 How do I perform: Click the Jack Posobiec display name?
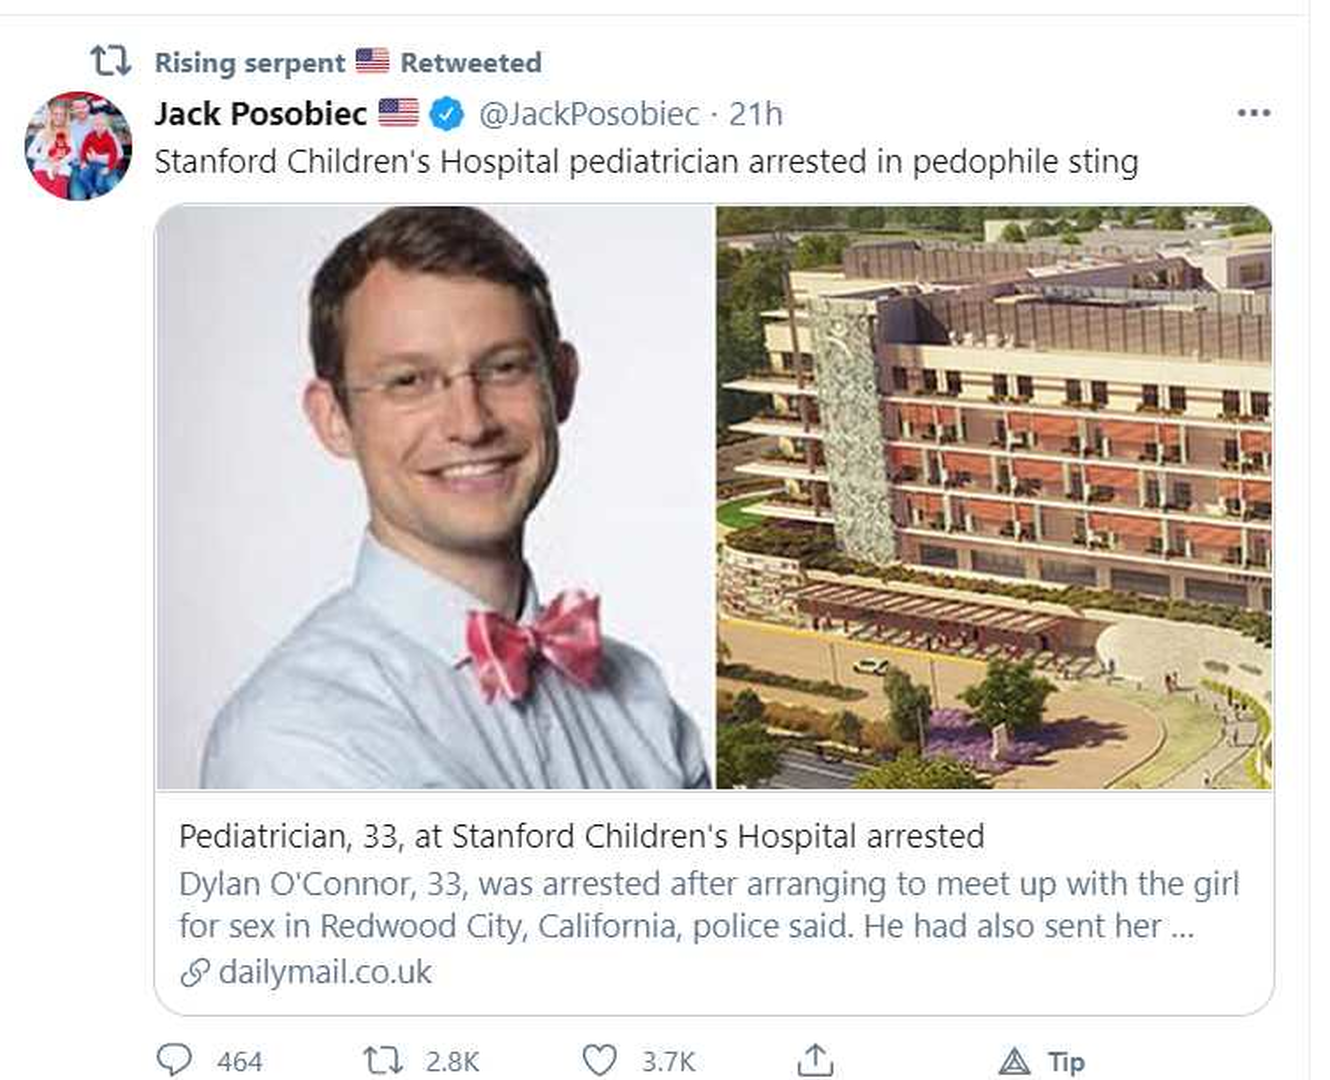260,114
